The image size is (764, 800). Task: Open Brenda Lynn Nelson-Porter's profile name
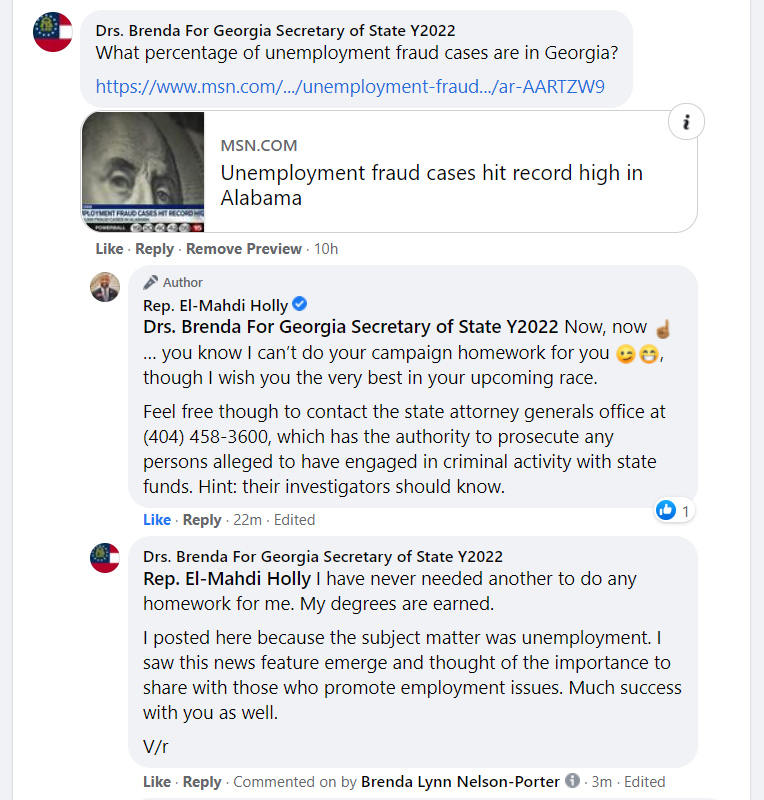[460, 782]
